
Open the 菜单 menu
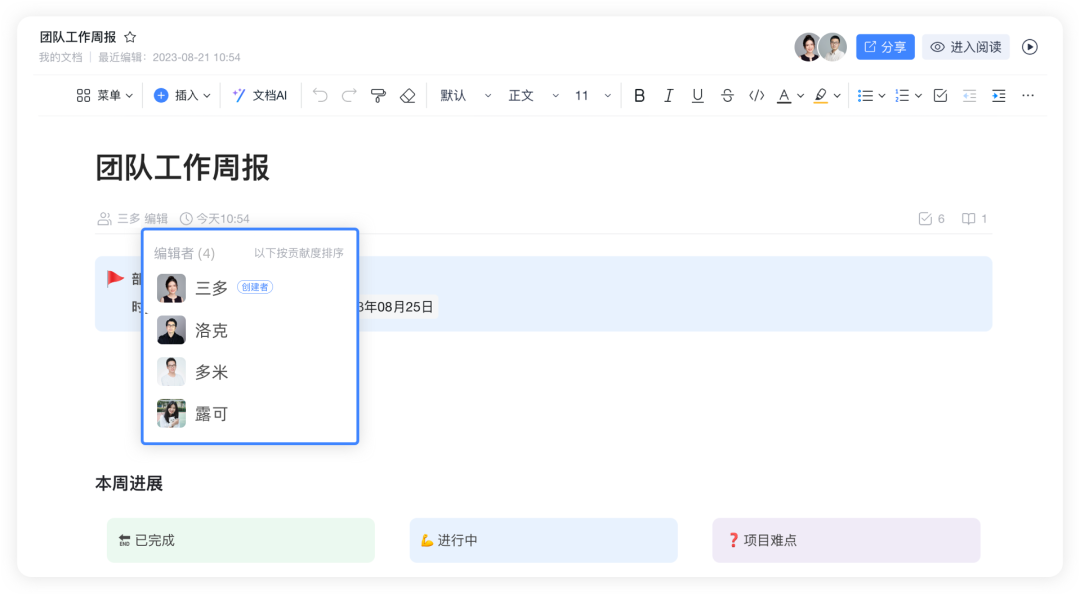click(105, 96)
